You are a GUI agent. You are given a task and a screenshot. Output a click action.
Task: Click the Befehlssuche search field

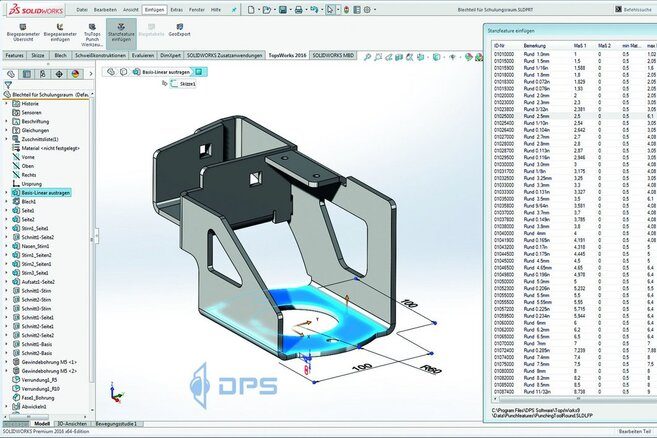(x=637, y=9)
